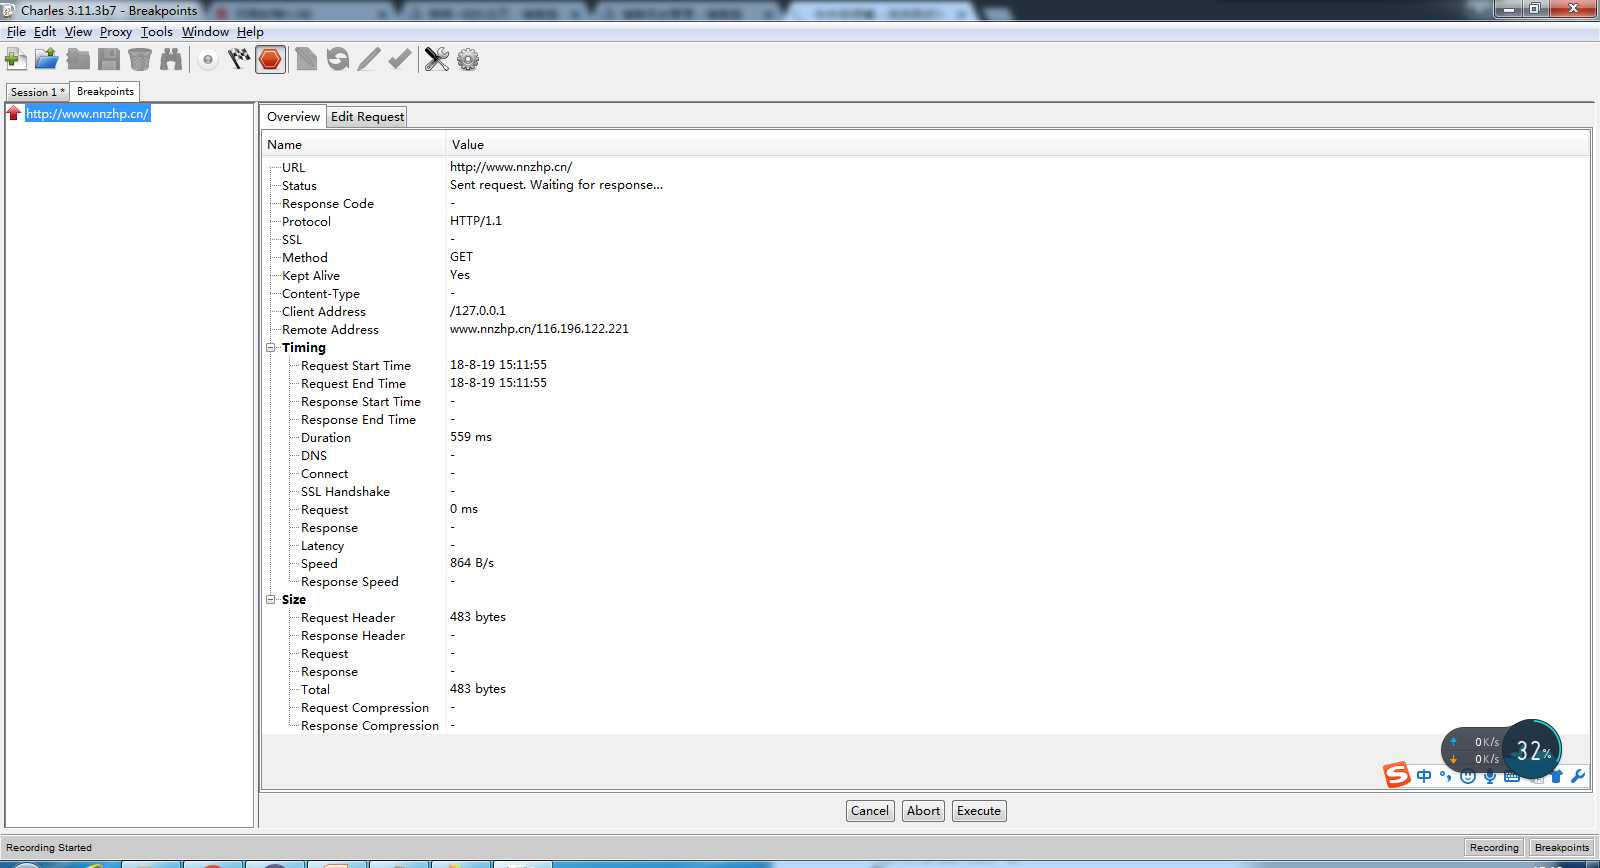This screenshot has width=1600, height=868.
Task: Click the Abort button
Action: pyautogui.click(x=923, y=810)
